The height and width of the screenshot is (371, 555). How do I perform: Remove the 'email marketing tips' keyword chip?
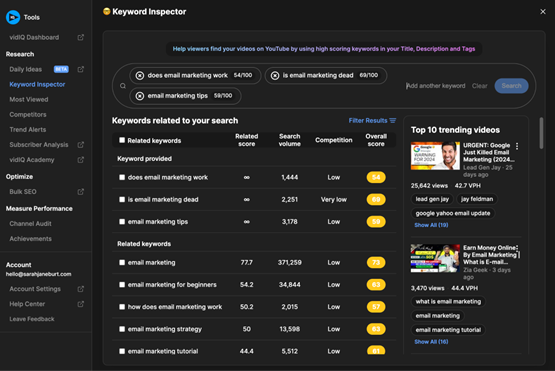point(140,96)
